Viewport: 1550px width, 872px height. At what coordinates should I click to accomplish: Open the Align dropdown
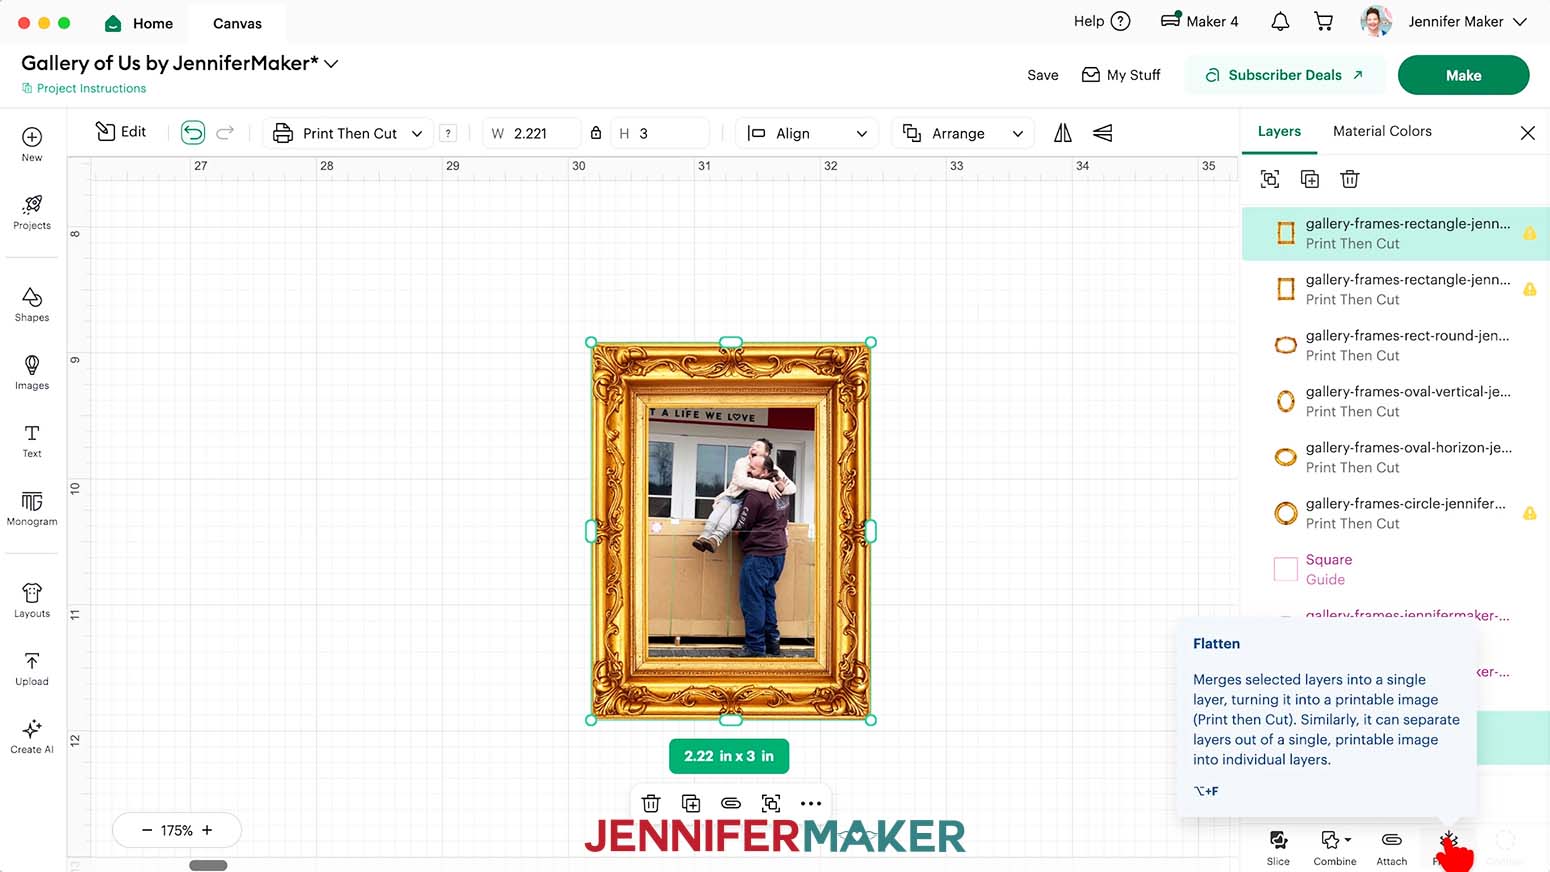coord(807,133)
